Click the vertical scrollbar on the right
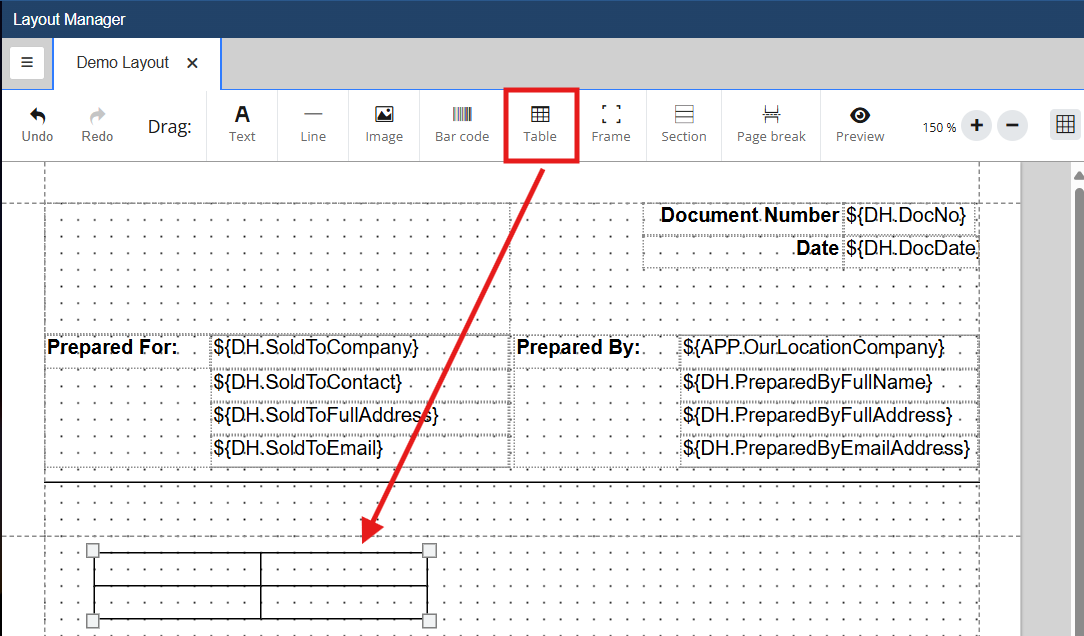Viewport: 1084px width, 636px height. tap(1078, 400)
